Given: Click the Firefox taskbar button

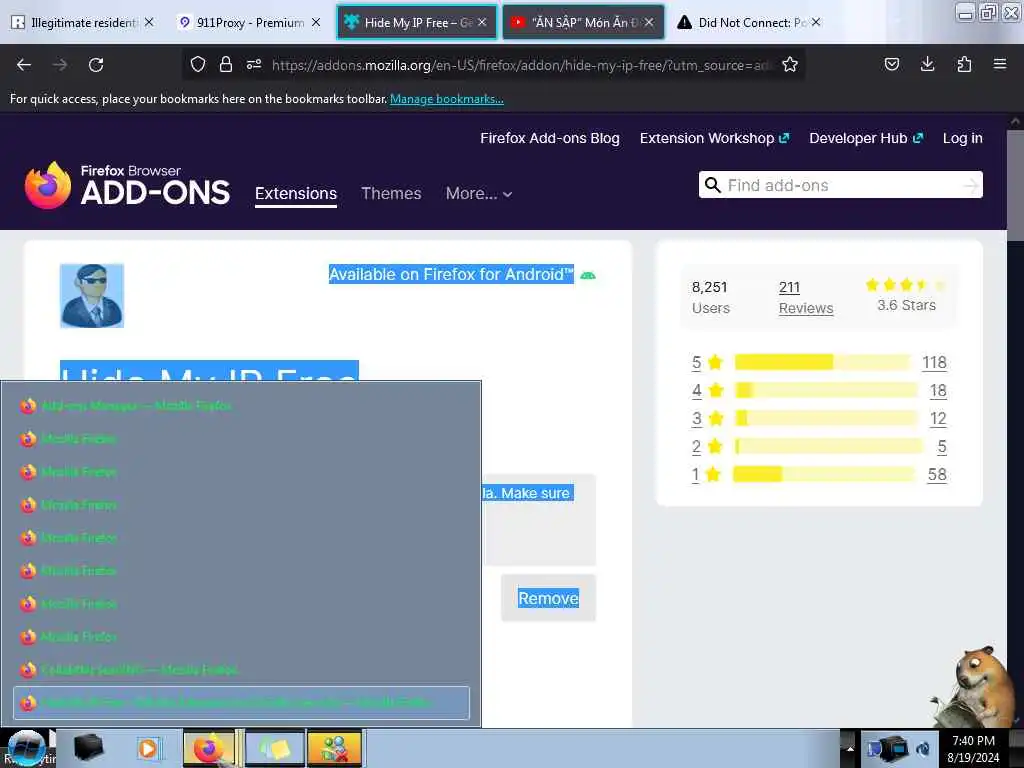Looking at the screenshot, I should pos(209,748).
